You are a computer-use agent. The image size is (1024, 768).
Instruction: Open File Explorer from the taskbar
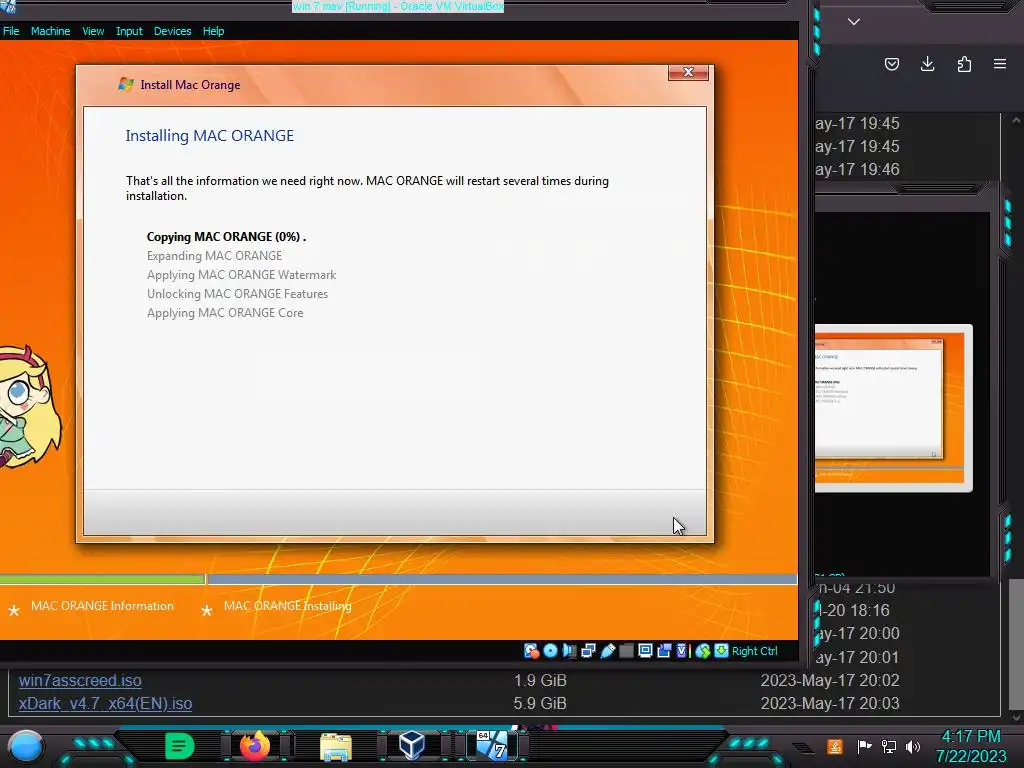(336, 747)
